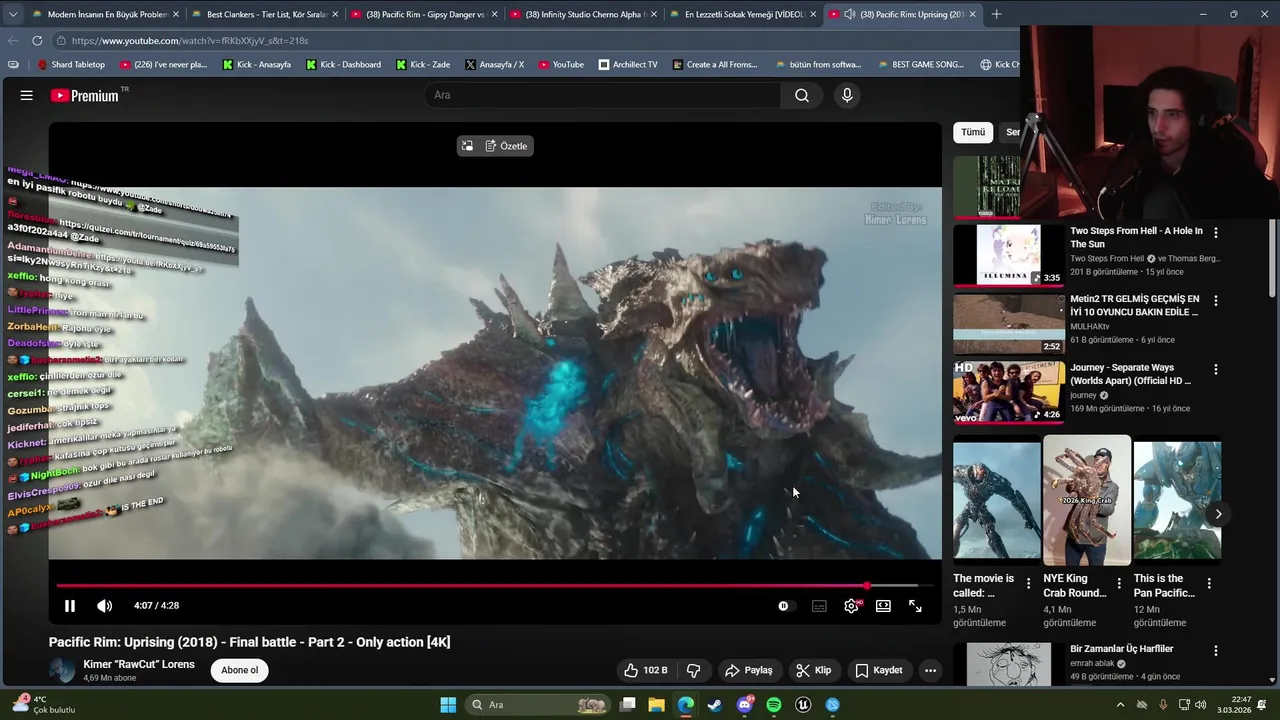The height and width of the screenshot is (720, 1280).
Task: Open more actions menu under video
Action: tap(930, 670)
